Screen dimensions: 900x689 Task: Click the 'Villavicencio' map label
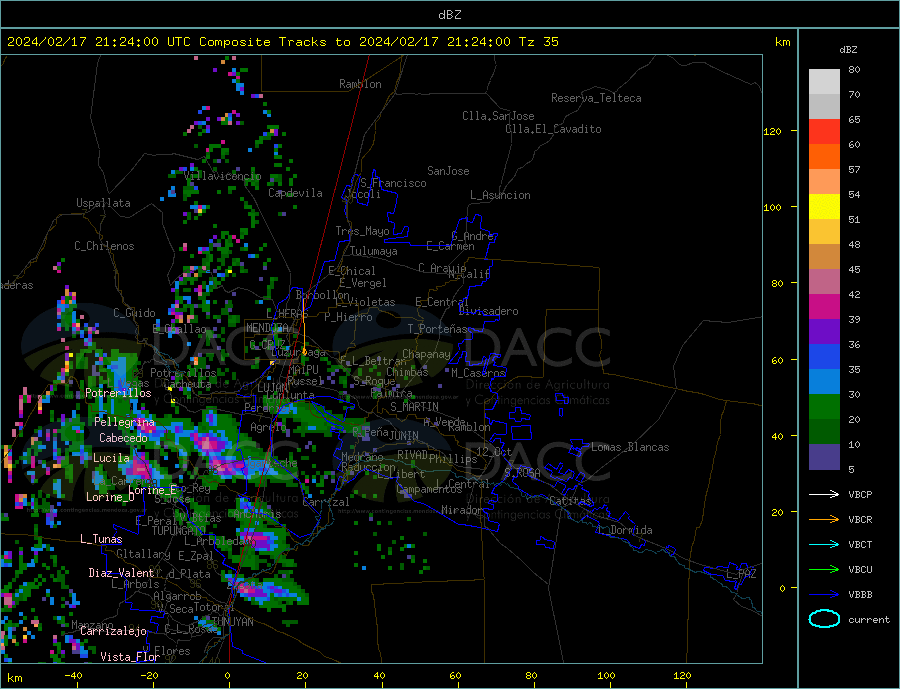tap(223, 176)
